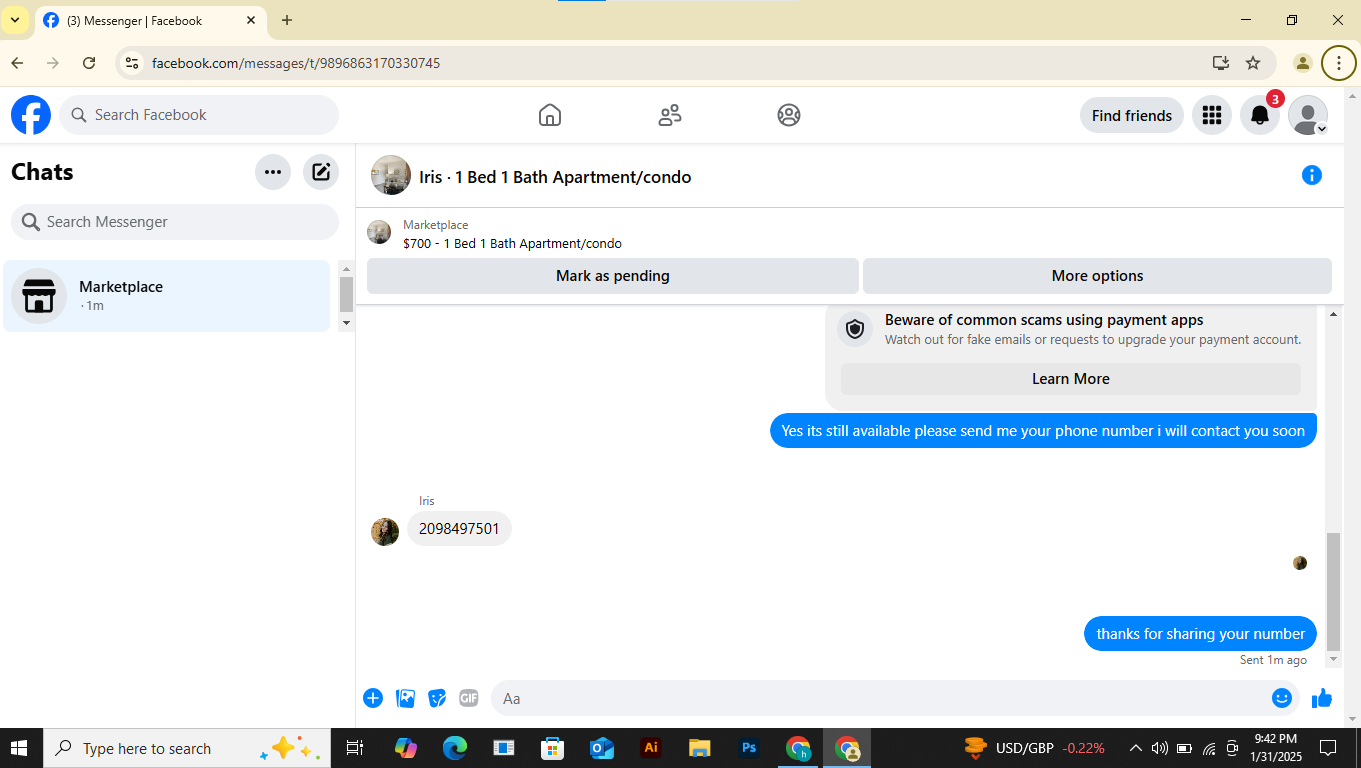Open the Windows Start menu
The height and width of the screenshot is (768, 1361).
[19, 748]
